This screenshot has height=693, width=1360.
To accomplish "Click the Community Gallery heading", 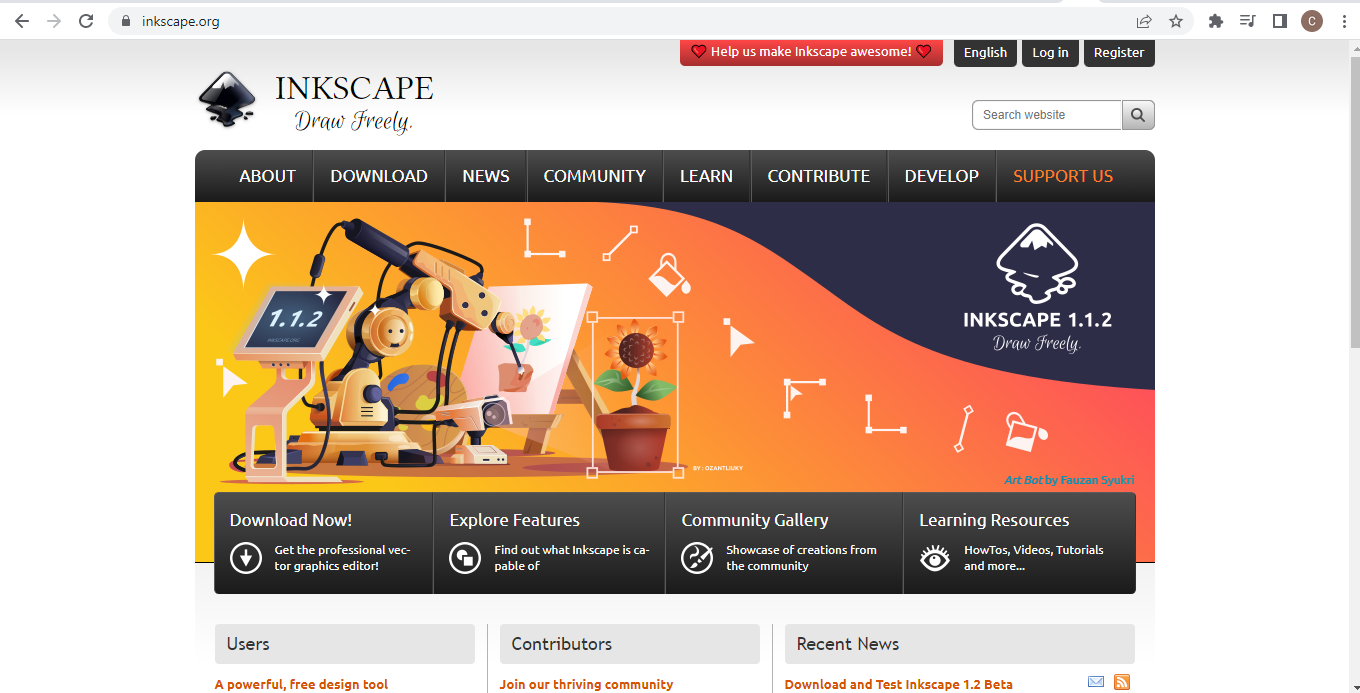I will (755, 520).
